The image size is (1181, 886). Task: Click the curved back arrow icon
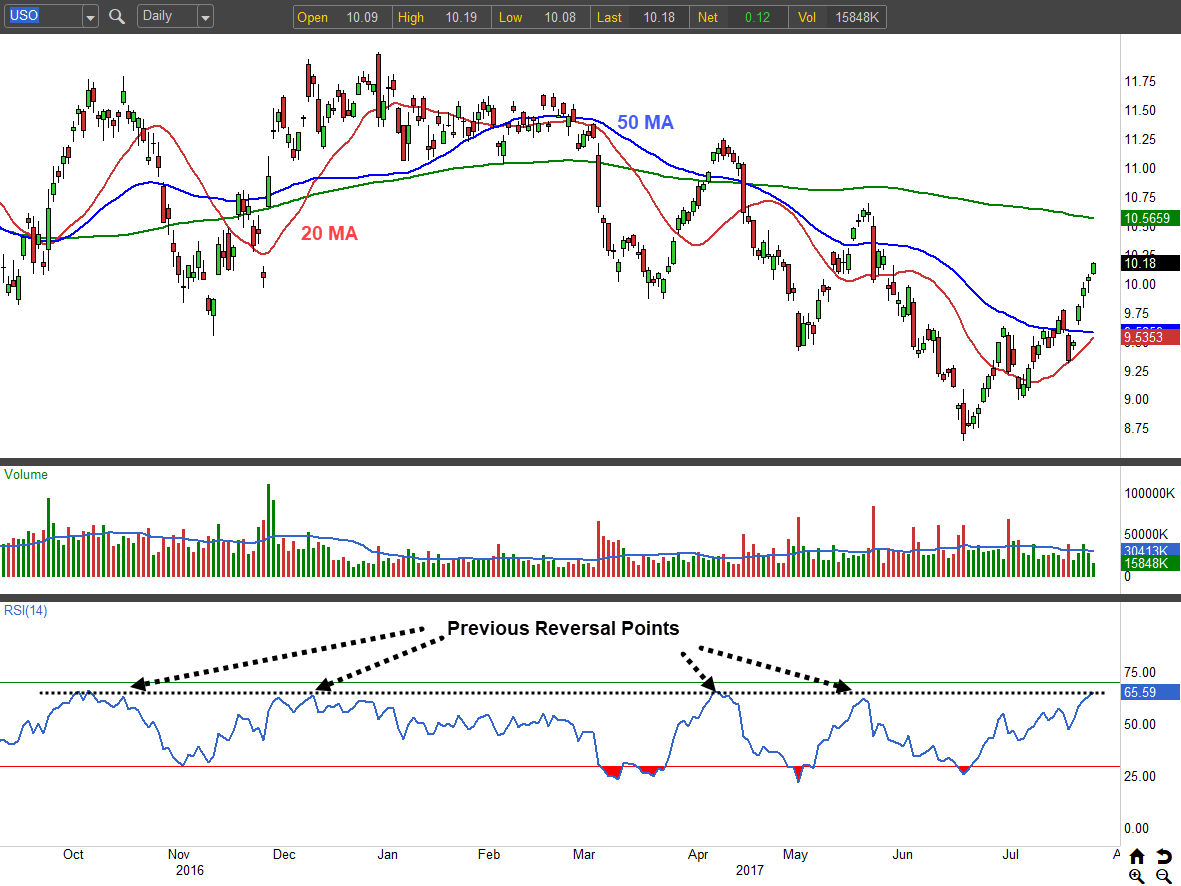tap(1164, 857)
